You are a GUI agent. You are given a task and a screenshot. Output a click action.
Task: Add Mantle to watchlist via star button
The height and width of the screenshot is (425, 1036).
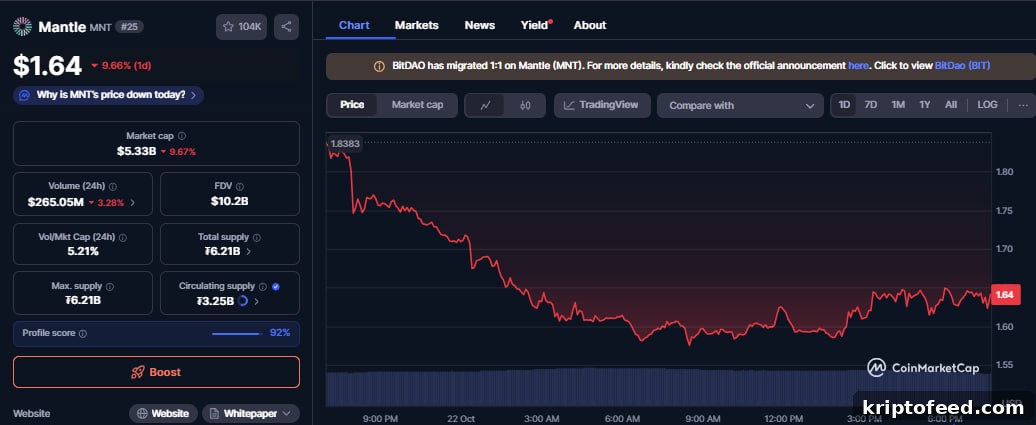(241, 26)
